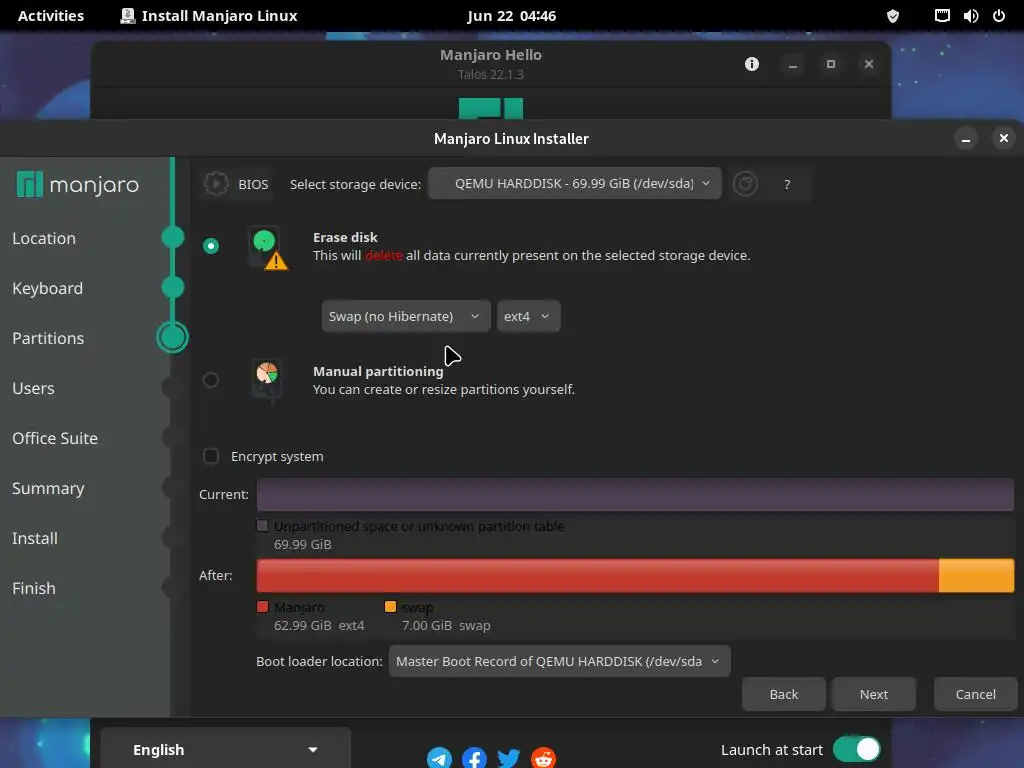The image size is (1024, 768).
Task: Go to the Keyboard step
Action: 47,288
